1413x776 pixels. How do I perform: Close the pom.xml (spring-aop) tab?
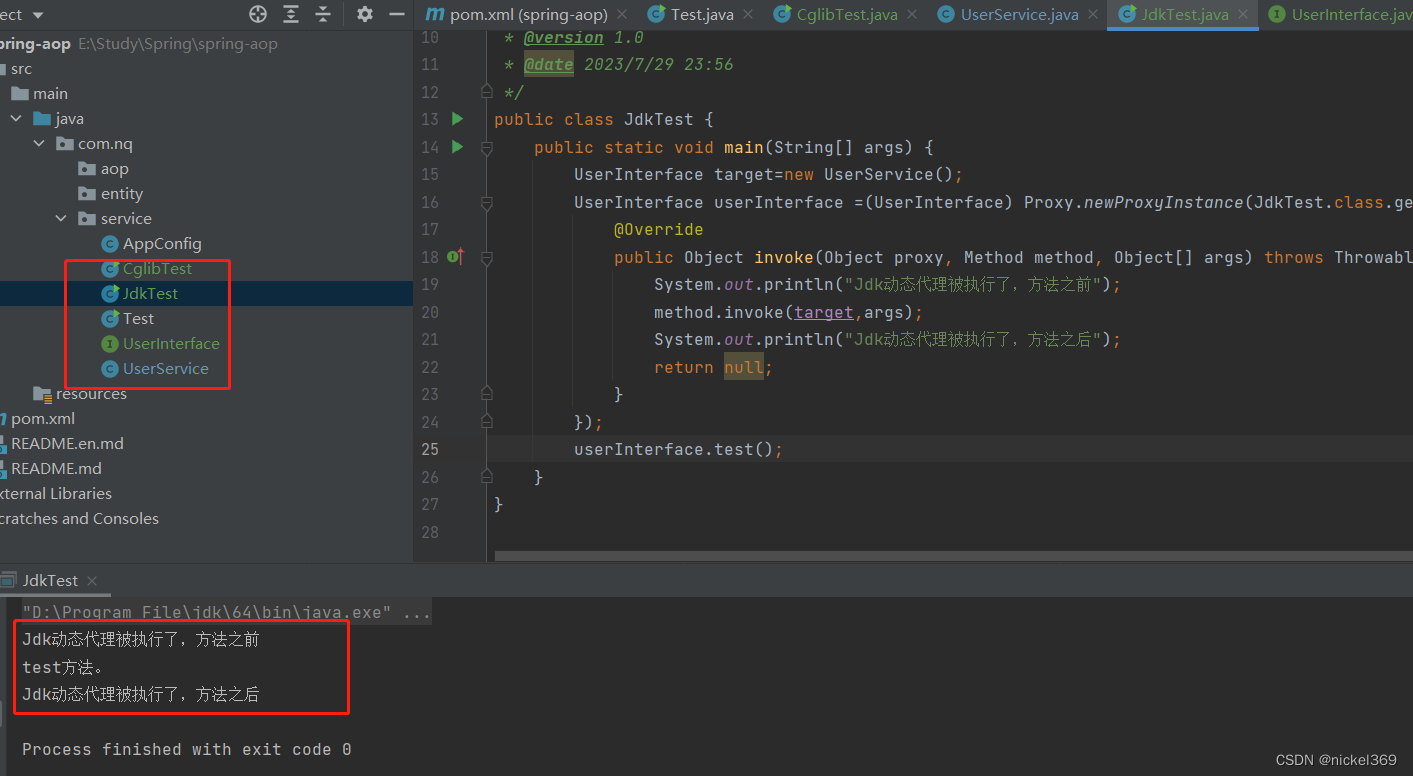[x=621, y=15]
